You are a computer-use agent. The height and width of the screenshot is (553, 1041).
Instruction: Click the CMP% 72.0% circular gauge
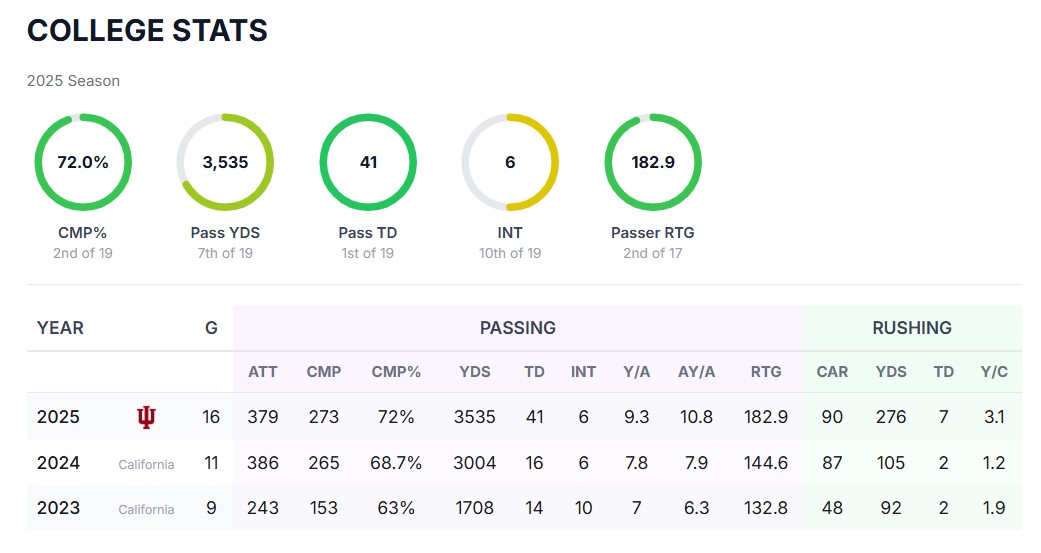[83, 162]
